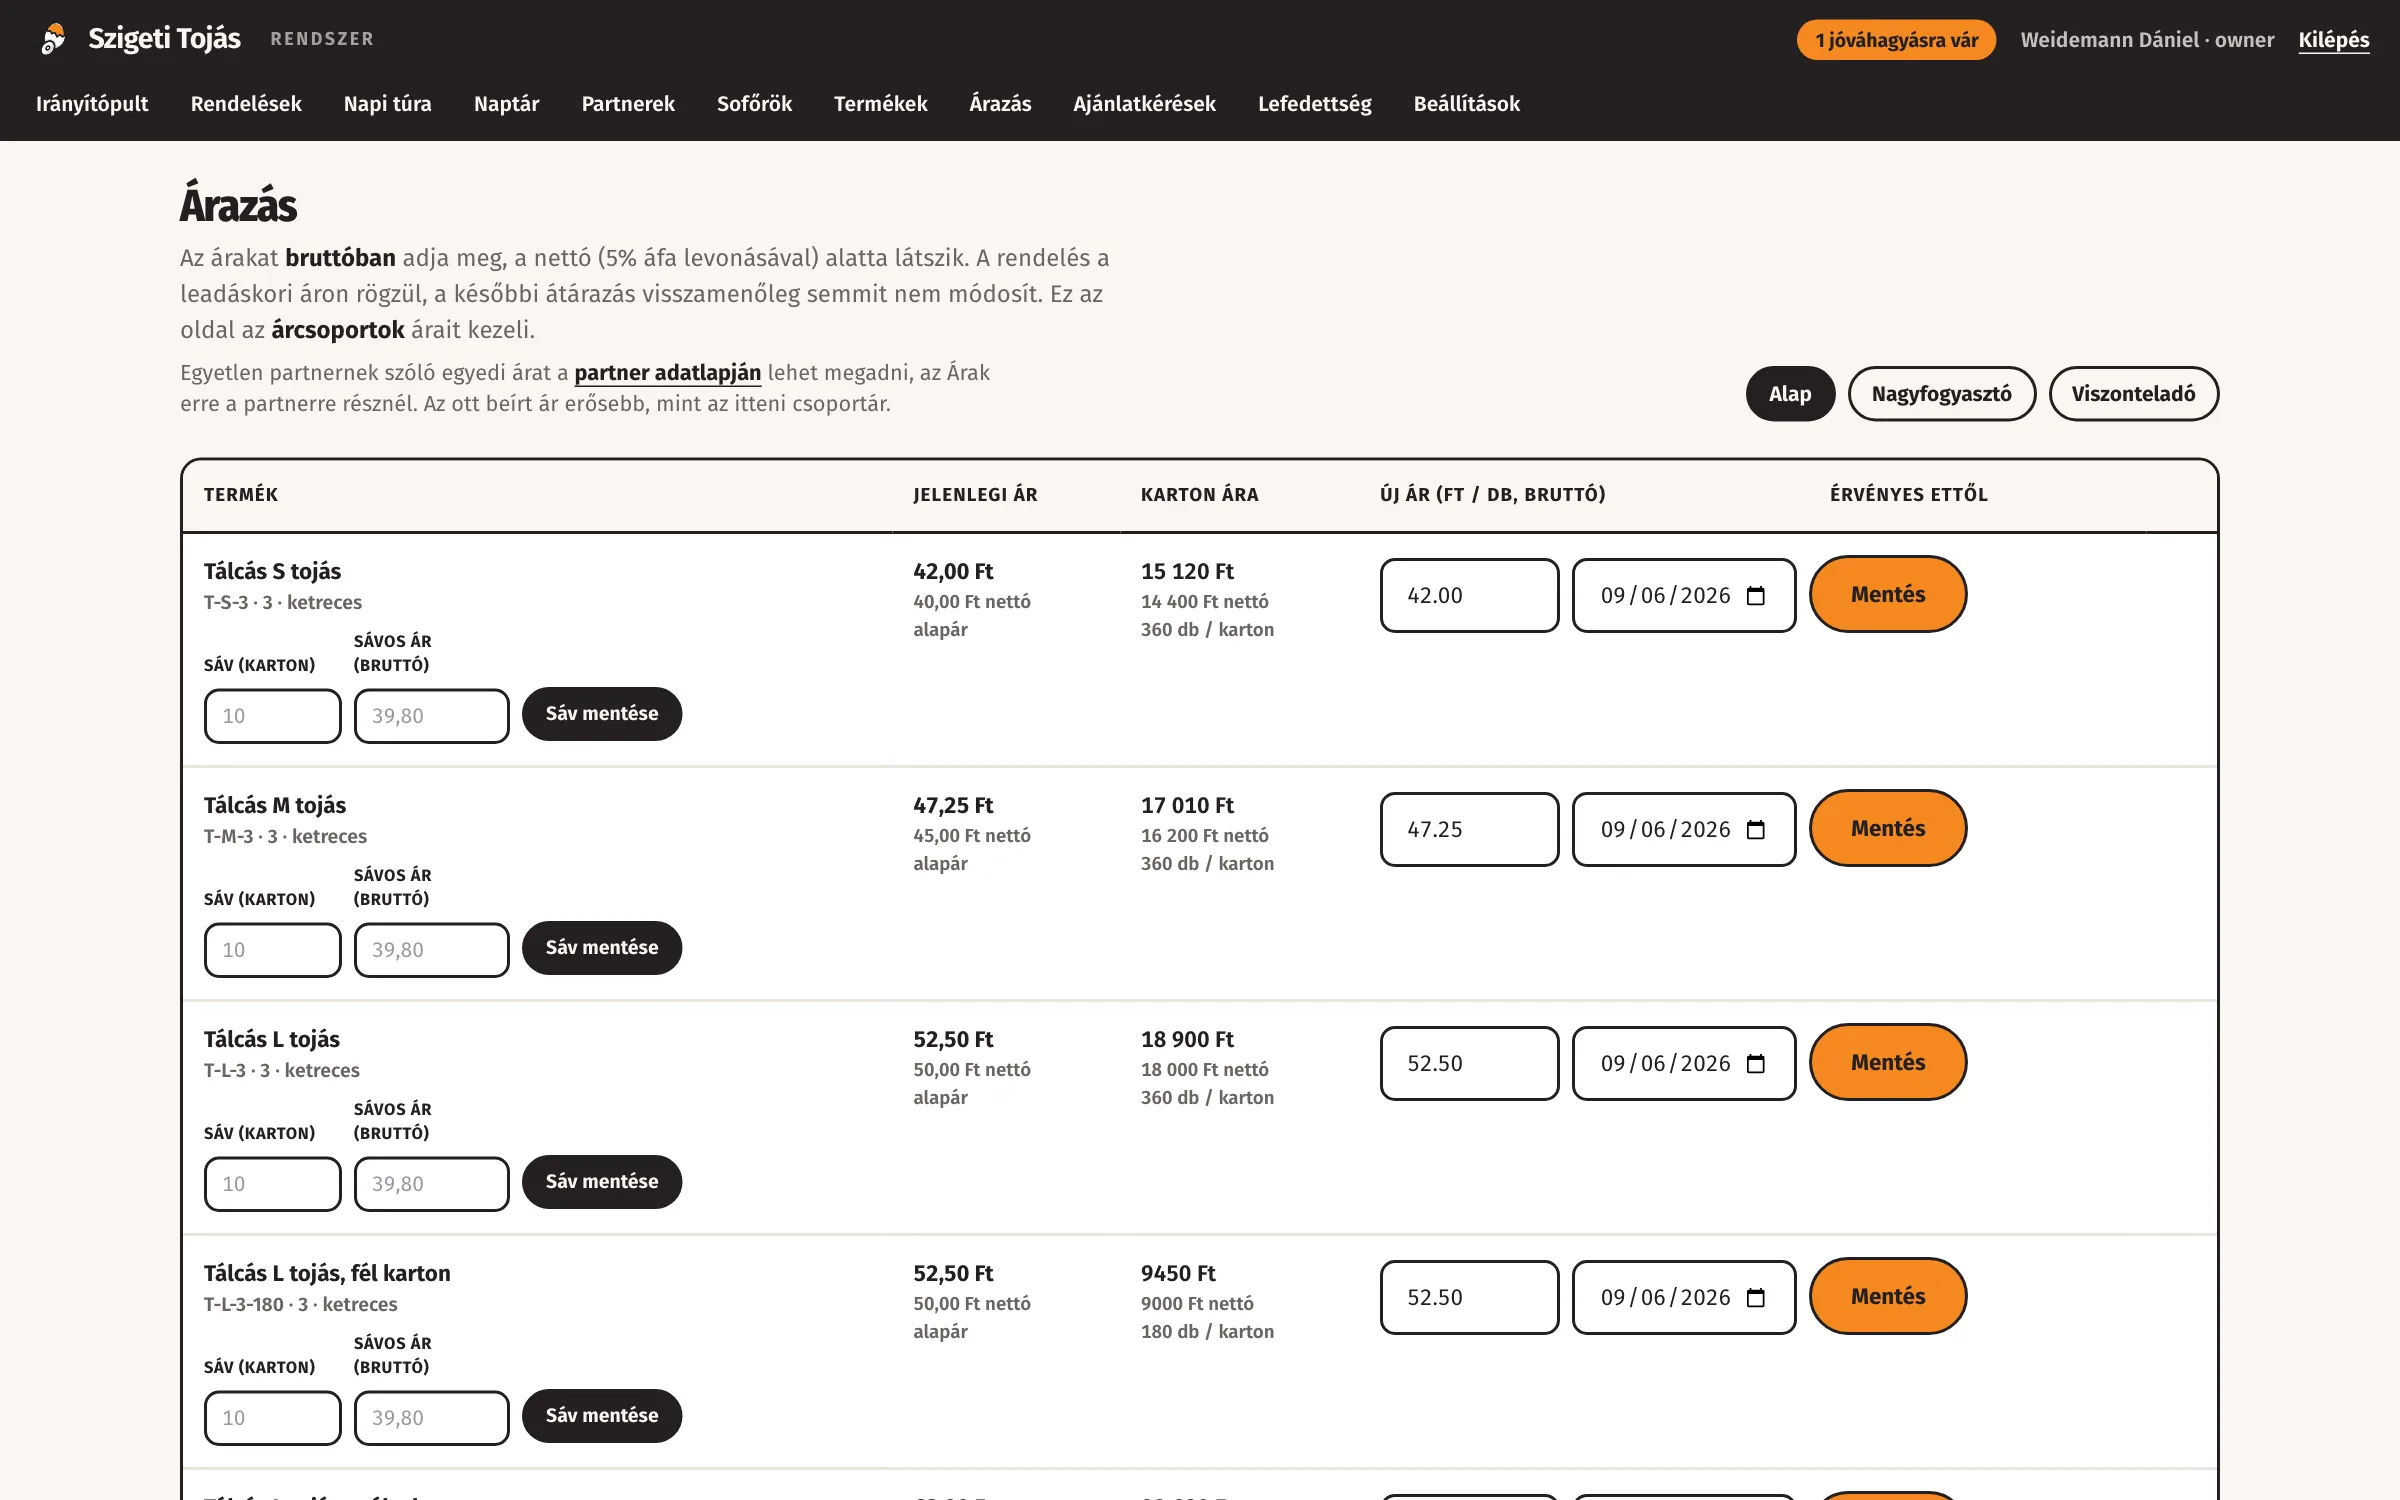The image size is (2400, 1500).
Task: Navigate to Naptár
Action: (506, 104)
